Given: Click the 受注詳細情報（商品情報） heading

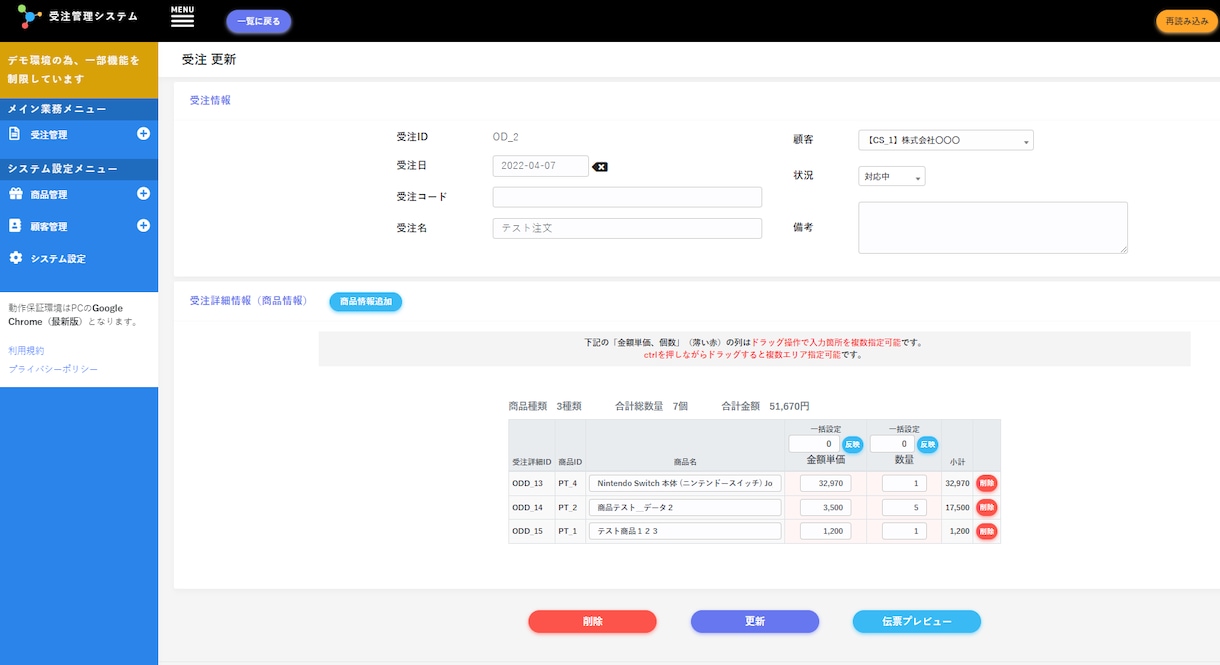Looking at the screenshot, I should click(248, 300).
